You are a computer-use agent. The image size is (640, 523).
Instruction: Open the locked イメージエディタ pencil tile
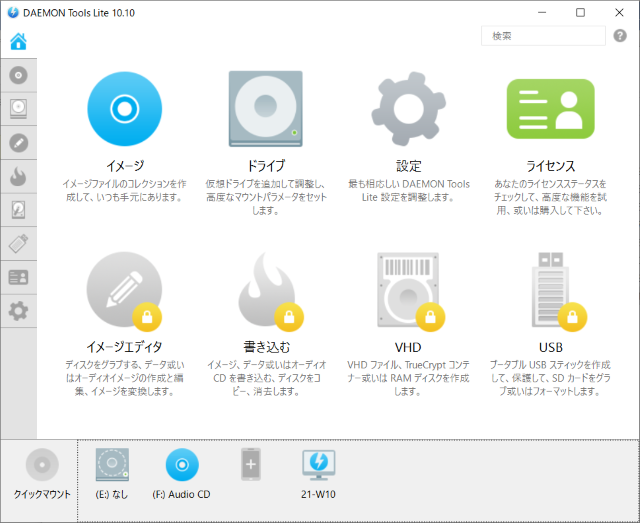124,290
